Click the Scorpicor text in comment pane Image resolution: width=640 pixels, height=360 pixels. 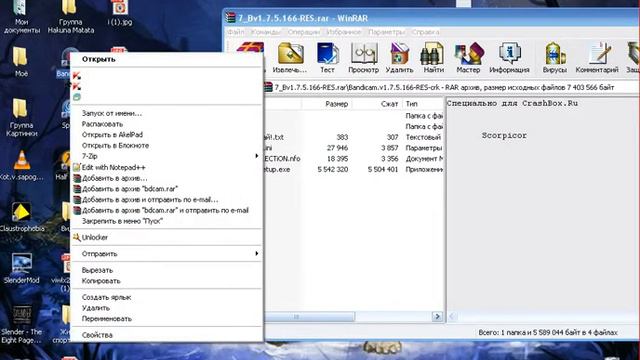pyautogui.click(x=504, y=136)
